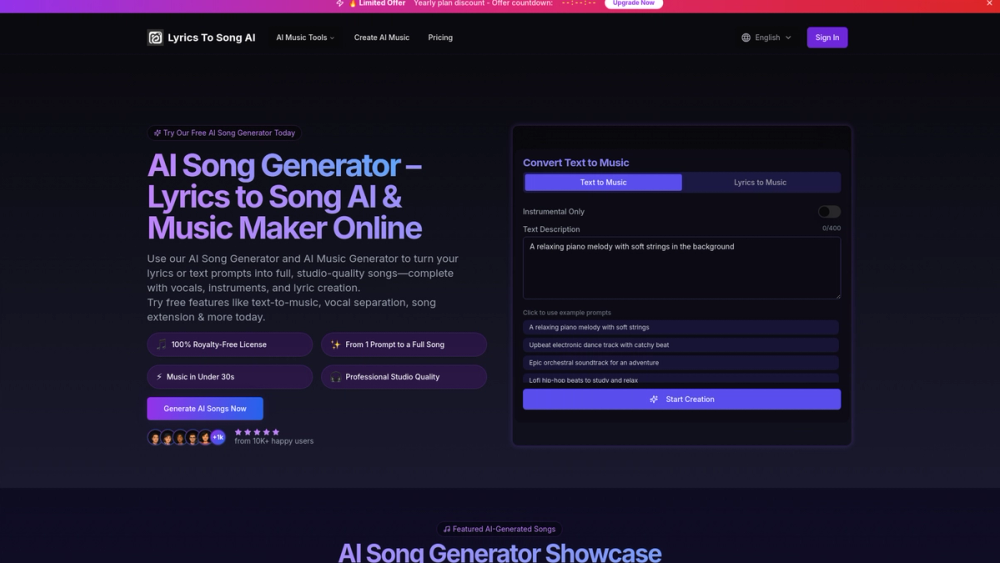This screenshot has height=563, width=1000.
Task: Click the sparkle icon in Start Creation
Action: pyautogui.click(x=654, y=399)
